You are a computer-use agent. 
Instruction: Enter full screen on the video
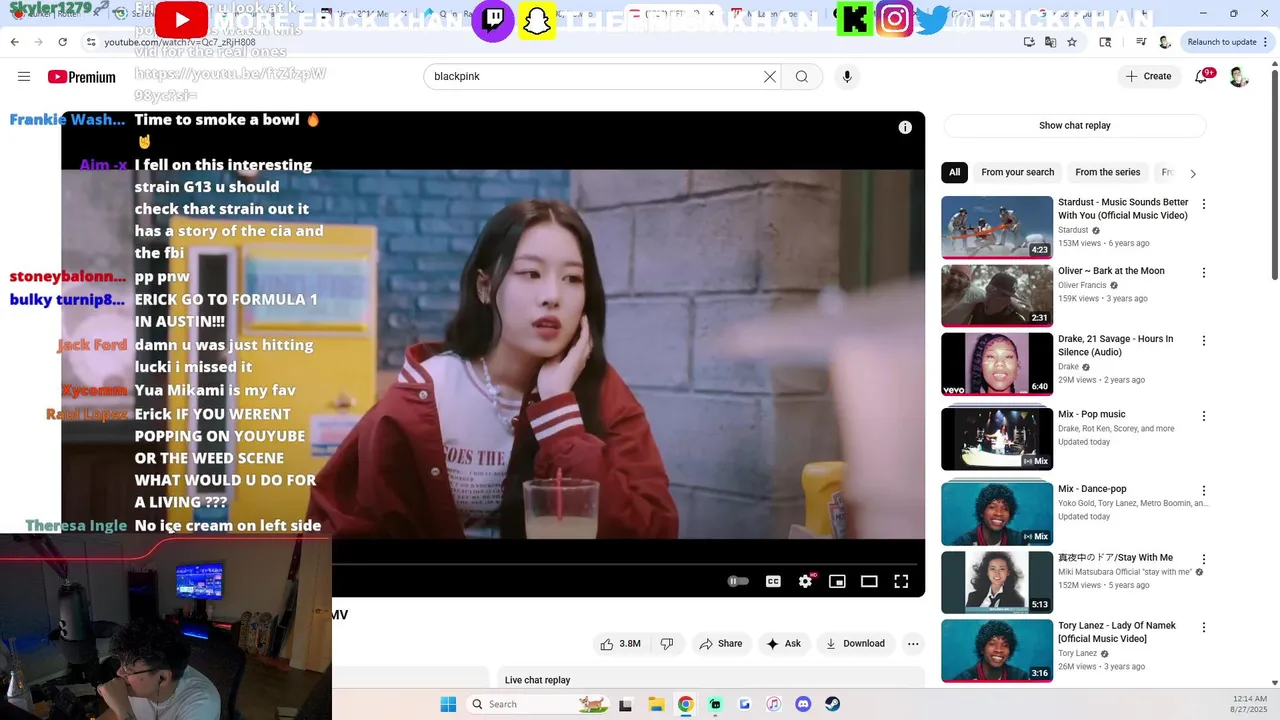(x=901, y=581)
